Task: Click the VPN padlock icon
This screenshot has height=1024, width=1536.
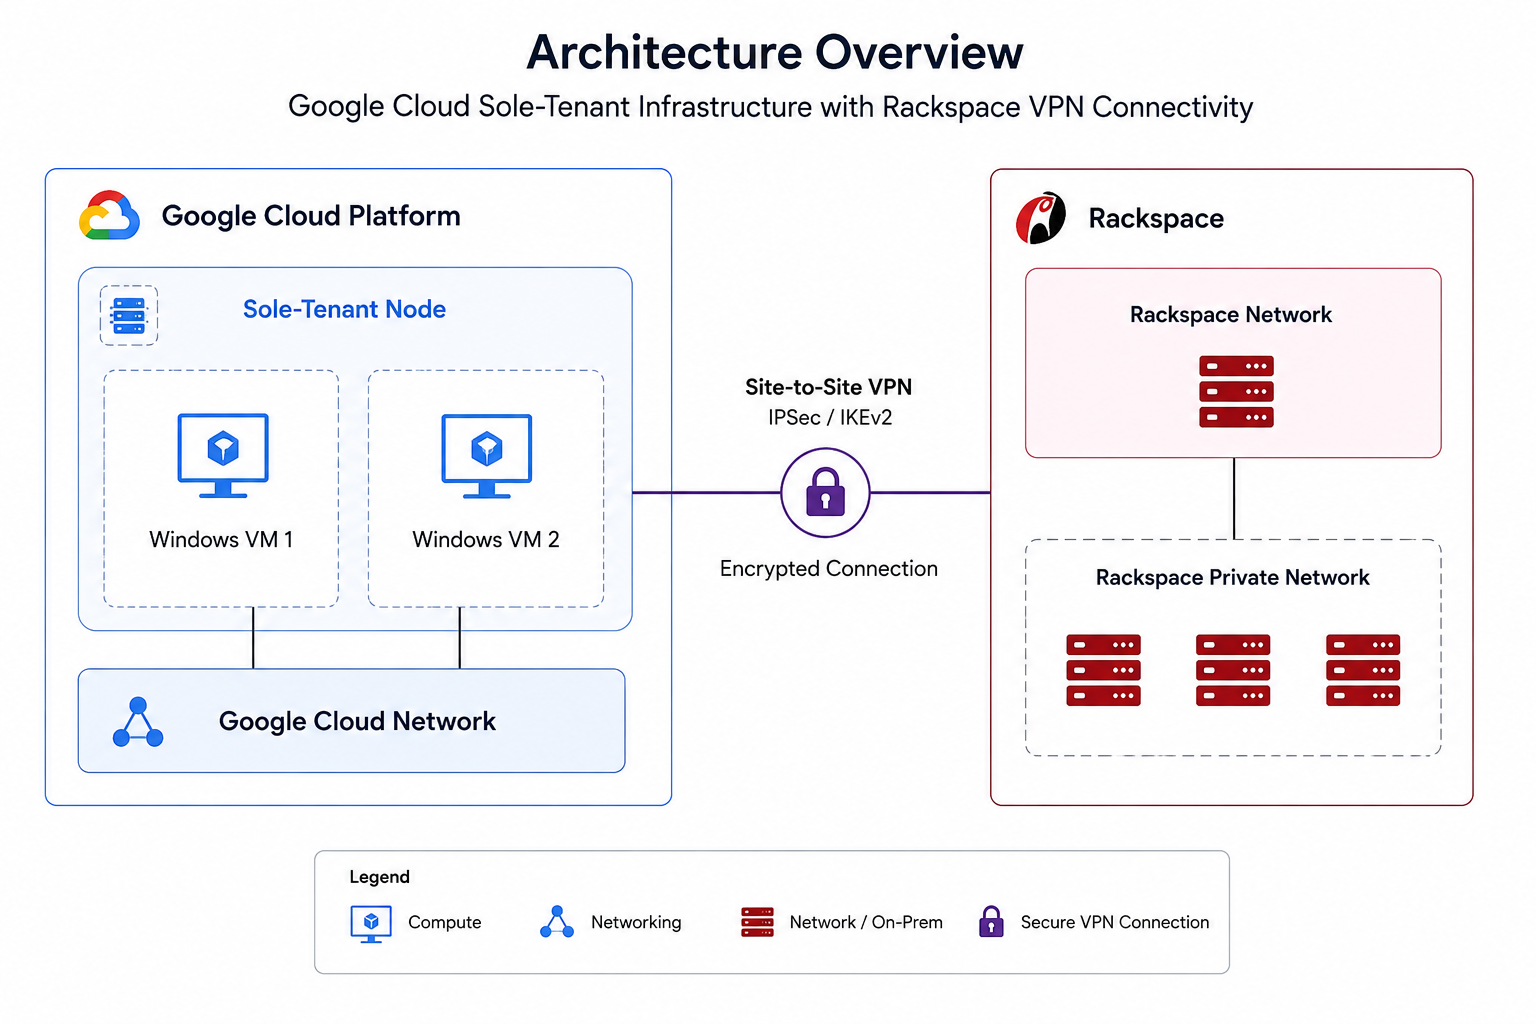Action: [825, 492]
